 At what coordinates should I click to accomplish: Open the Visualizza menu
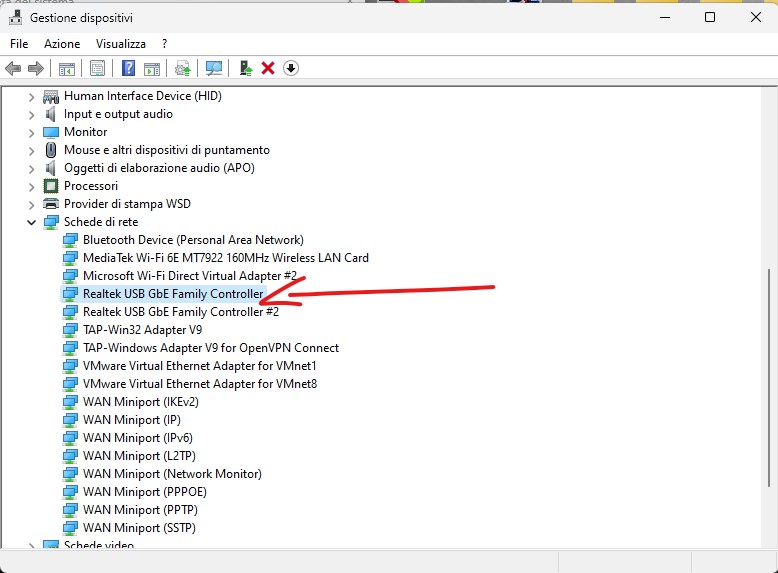121,44
